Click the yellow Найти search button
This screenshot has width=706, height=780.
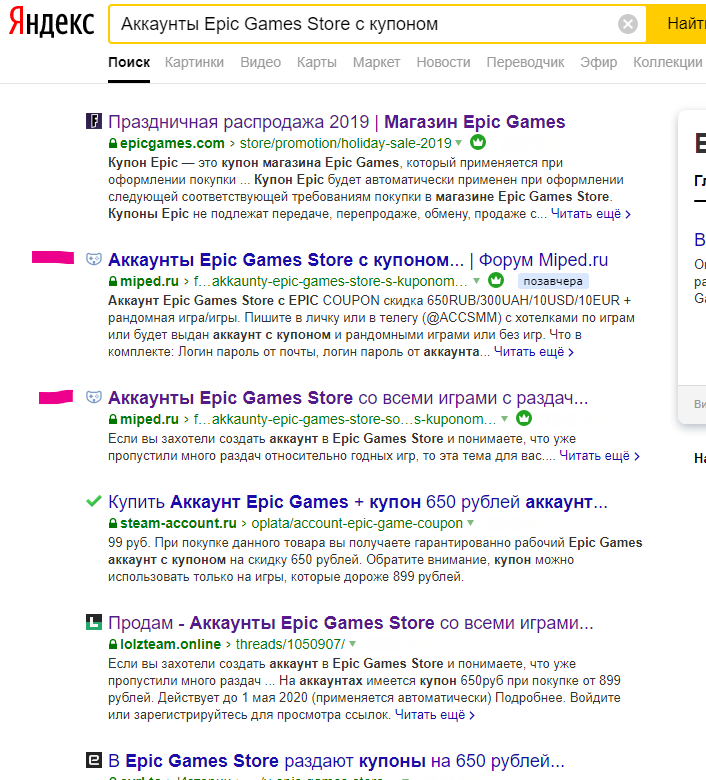coord(676,24)
